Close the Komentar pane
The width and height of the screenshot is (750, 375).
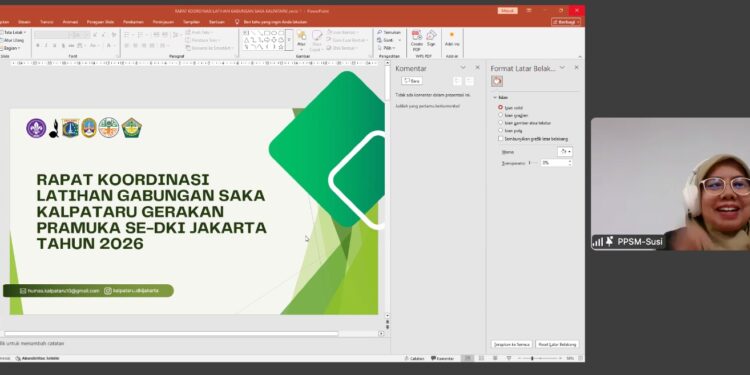click(477, 68)
